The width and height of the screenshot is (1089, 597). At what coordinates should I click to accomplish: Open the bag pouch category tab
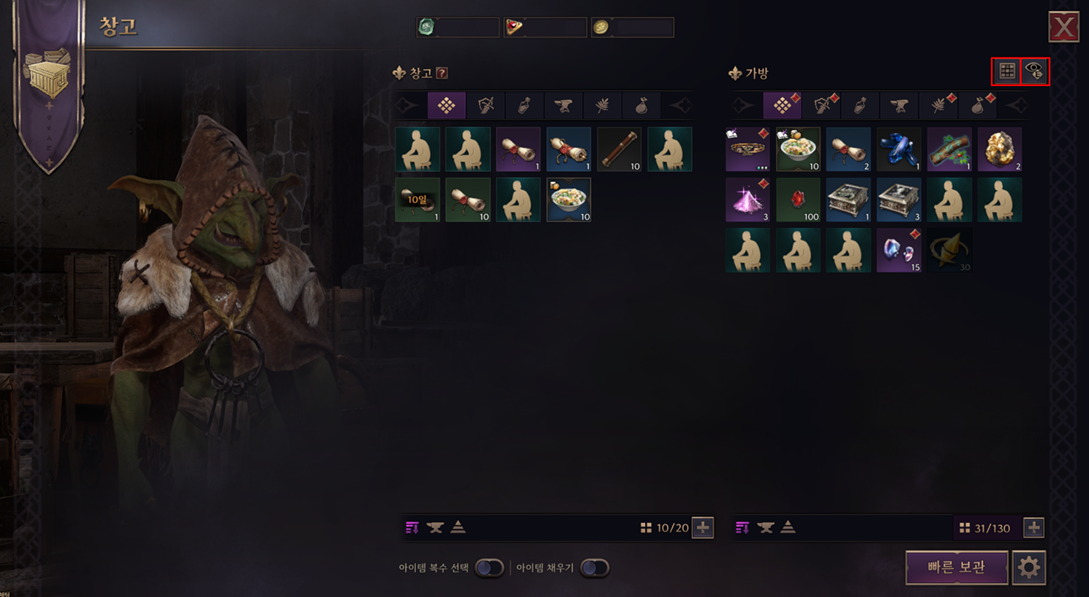pos(977,106)
